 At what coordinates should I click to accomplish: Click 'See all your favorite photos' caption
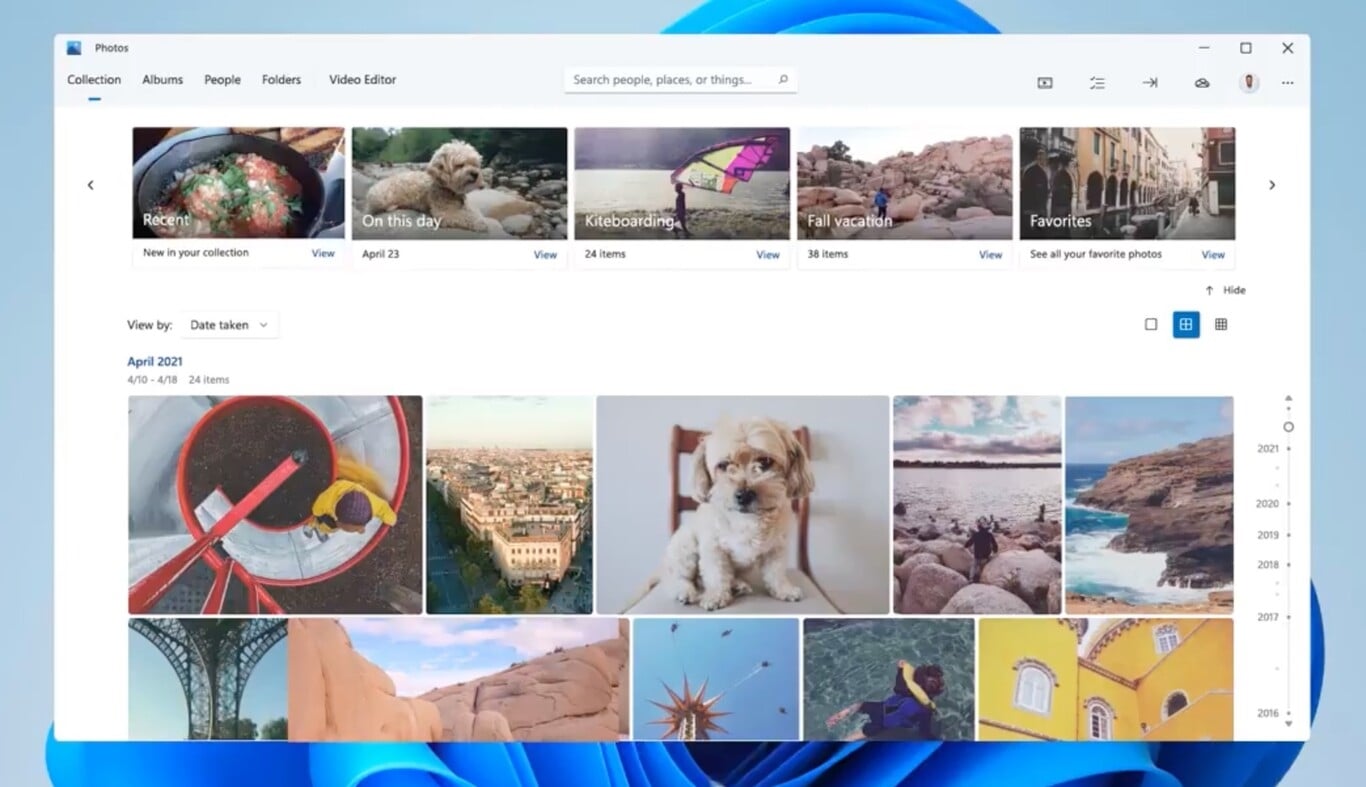pos(1096,254)
